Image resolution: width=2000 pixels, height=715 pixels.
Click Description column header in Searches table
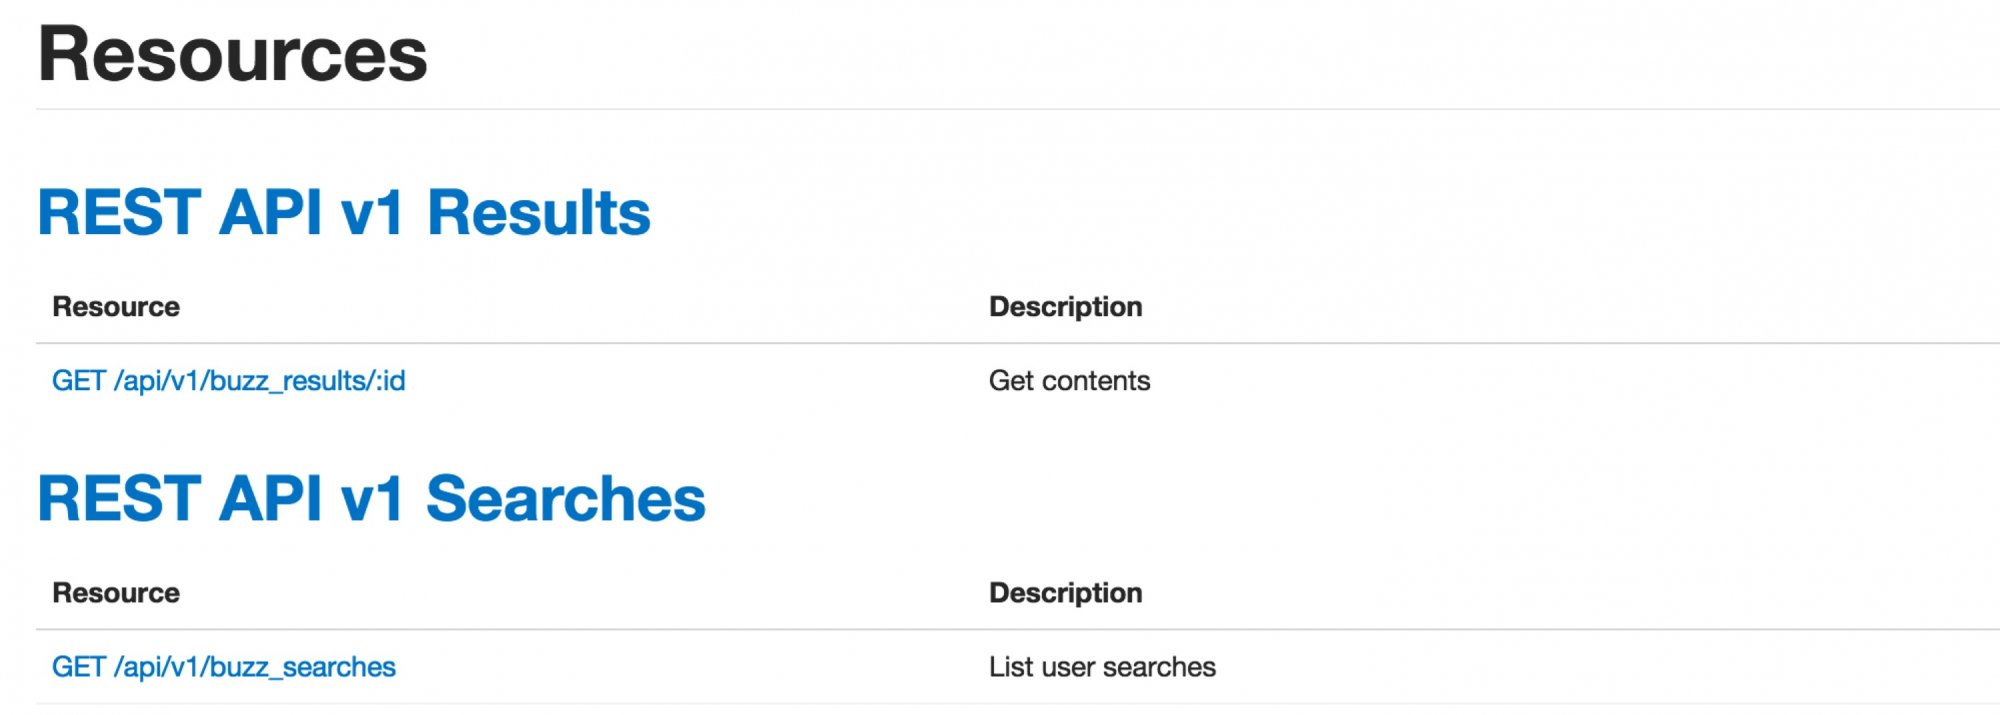[x=1065, y=593]
